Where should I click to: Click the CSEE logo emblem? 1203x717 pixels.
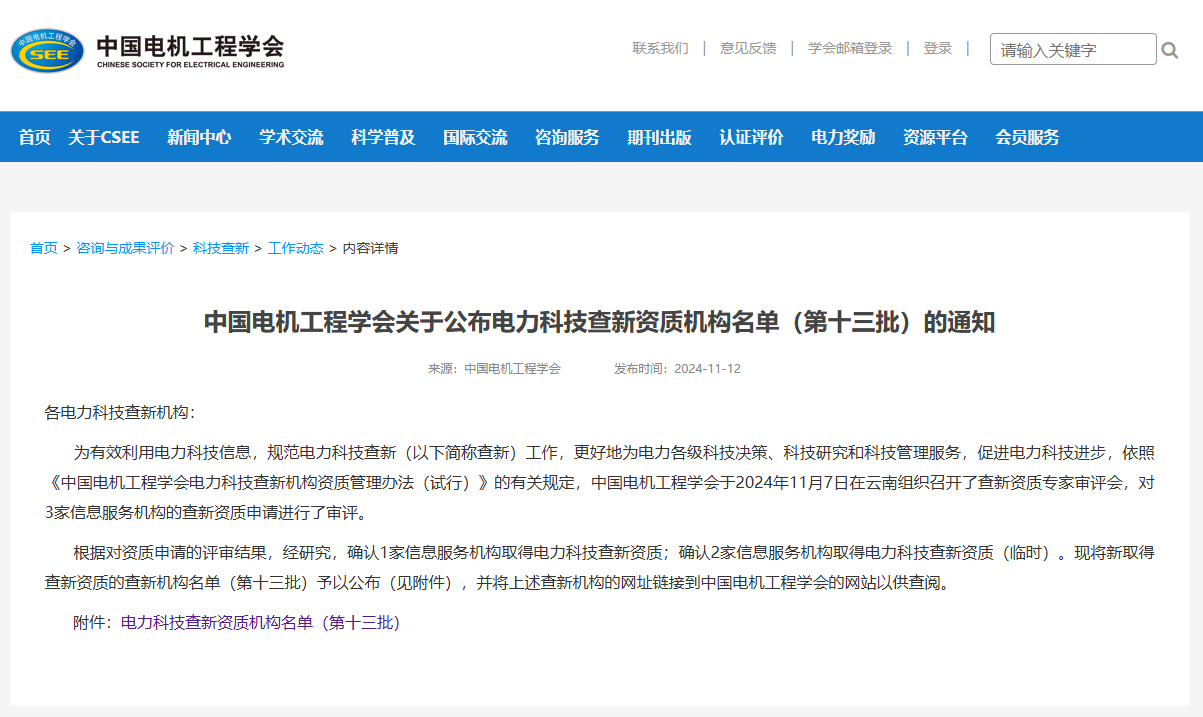coord(47,50)
